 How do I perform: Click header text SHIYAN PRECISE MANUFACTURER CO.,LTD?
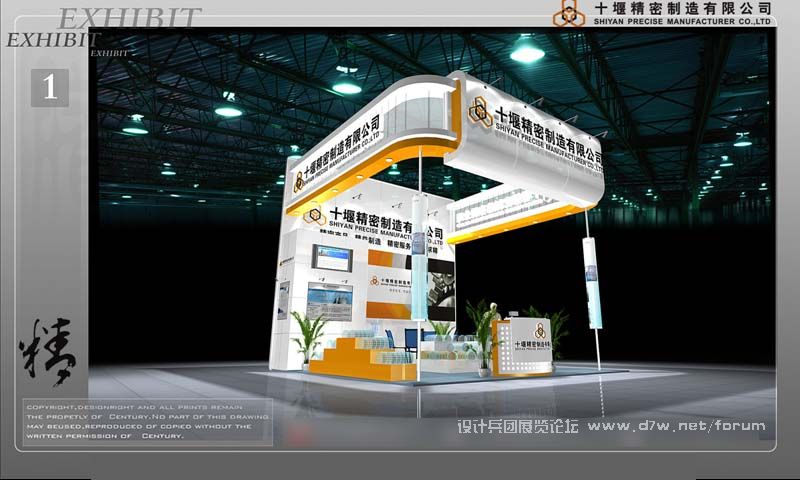point(682,21)
